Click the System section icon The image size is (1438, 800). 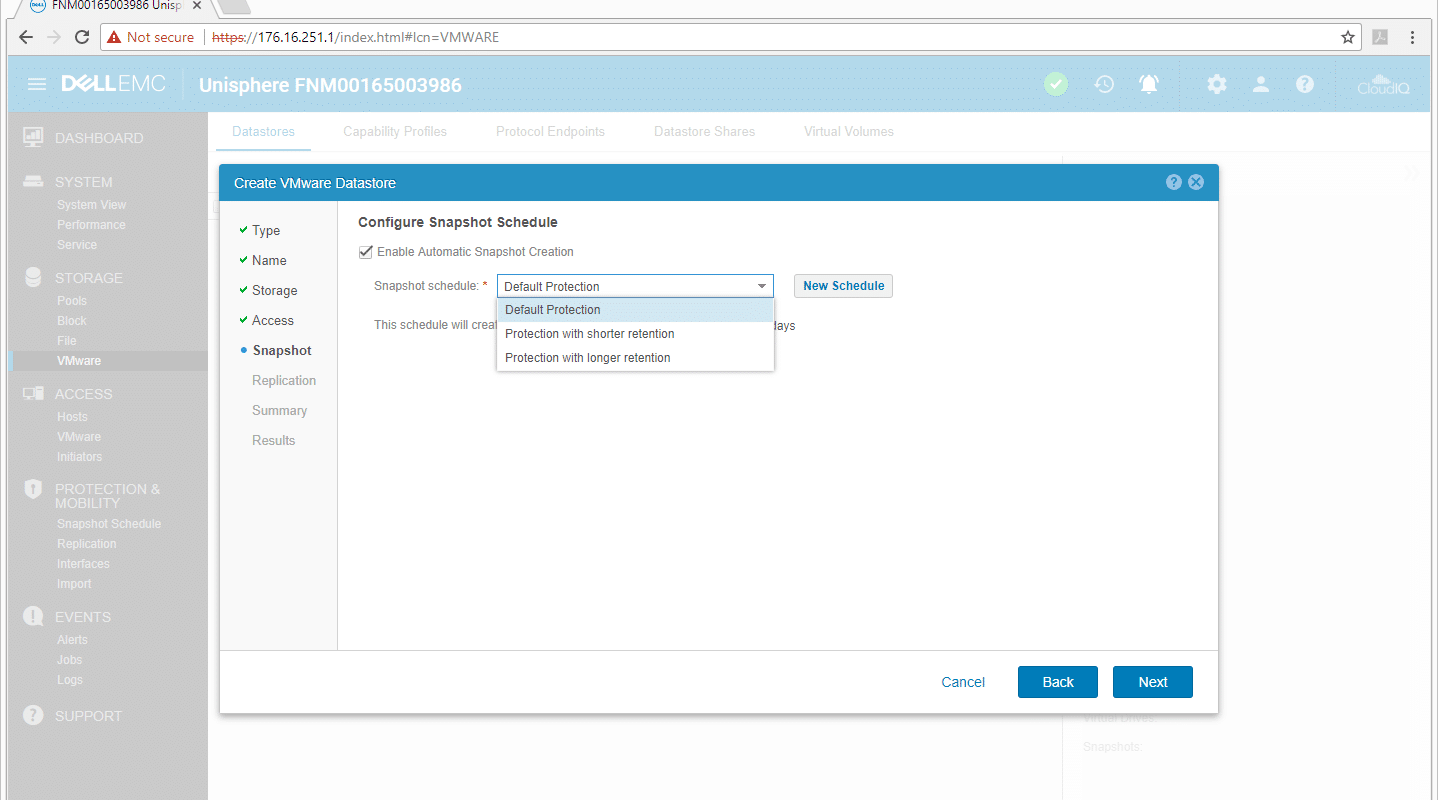tap(33, 182)
